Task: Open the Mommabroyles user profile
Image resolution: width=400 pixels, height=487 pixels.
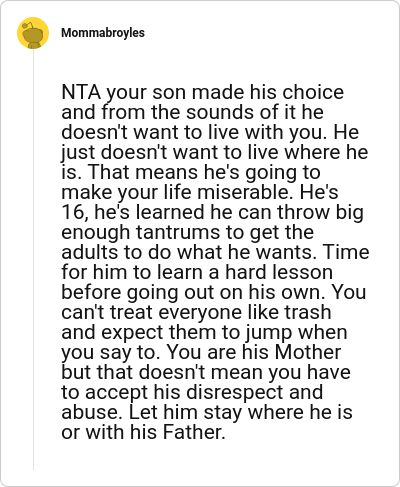Action: point(103,33)
